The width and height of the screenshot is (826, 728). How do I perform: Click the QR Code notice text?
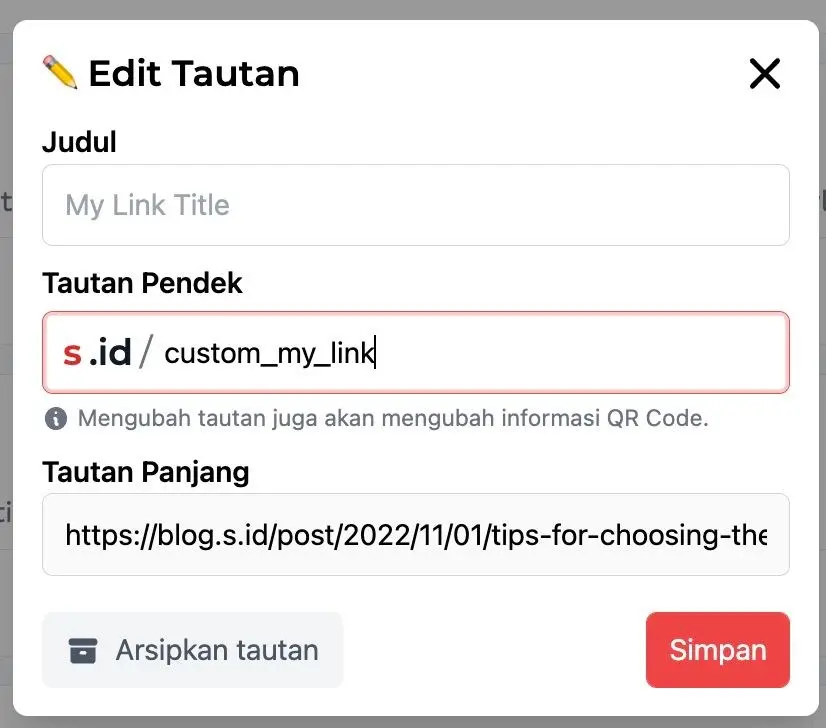392,418
